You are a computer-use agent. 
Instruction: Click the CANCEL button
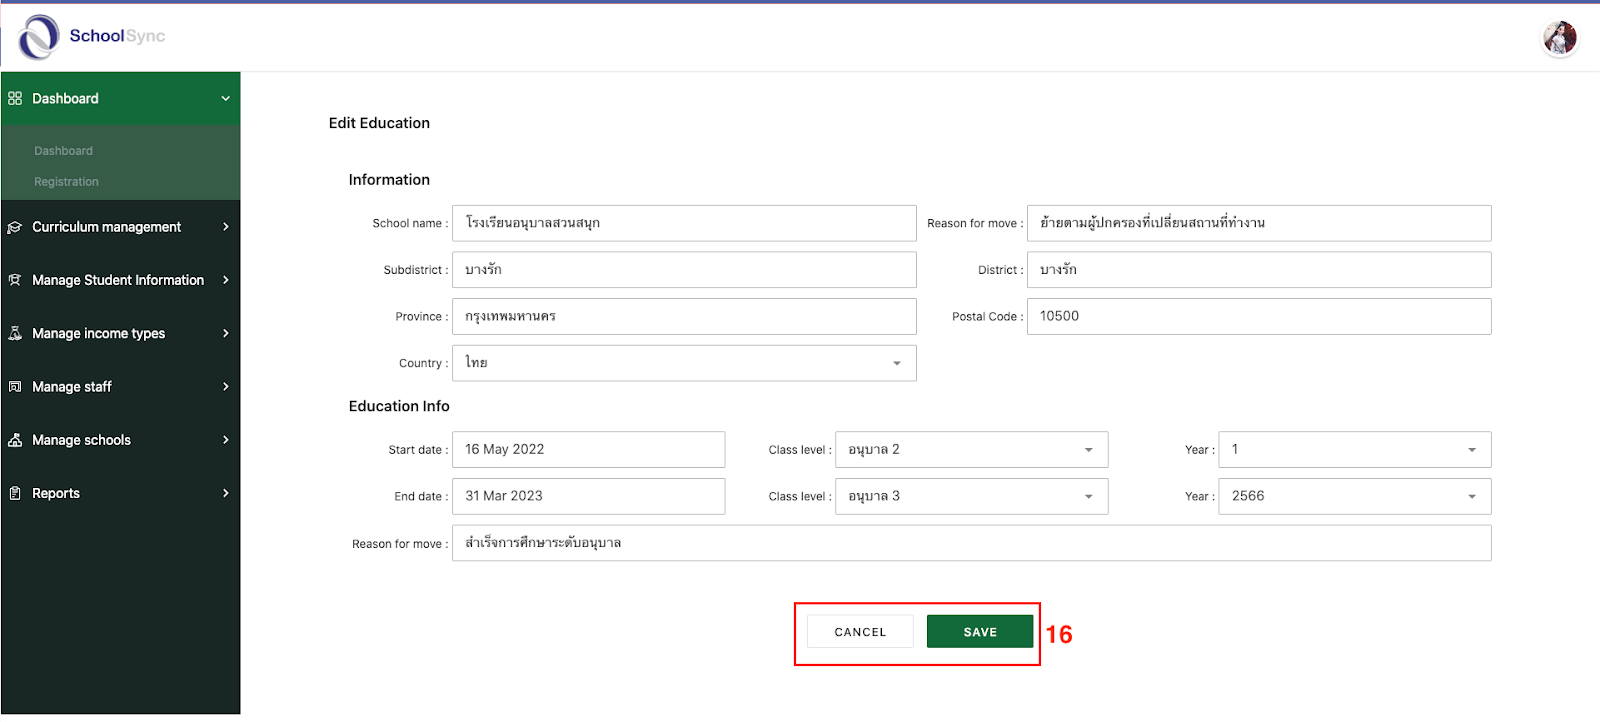tap(860, 632)
